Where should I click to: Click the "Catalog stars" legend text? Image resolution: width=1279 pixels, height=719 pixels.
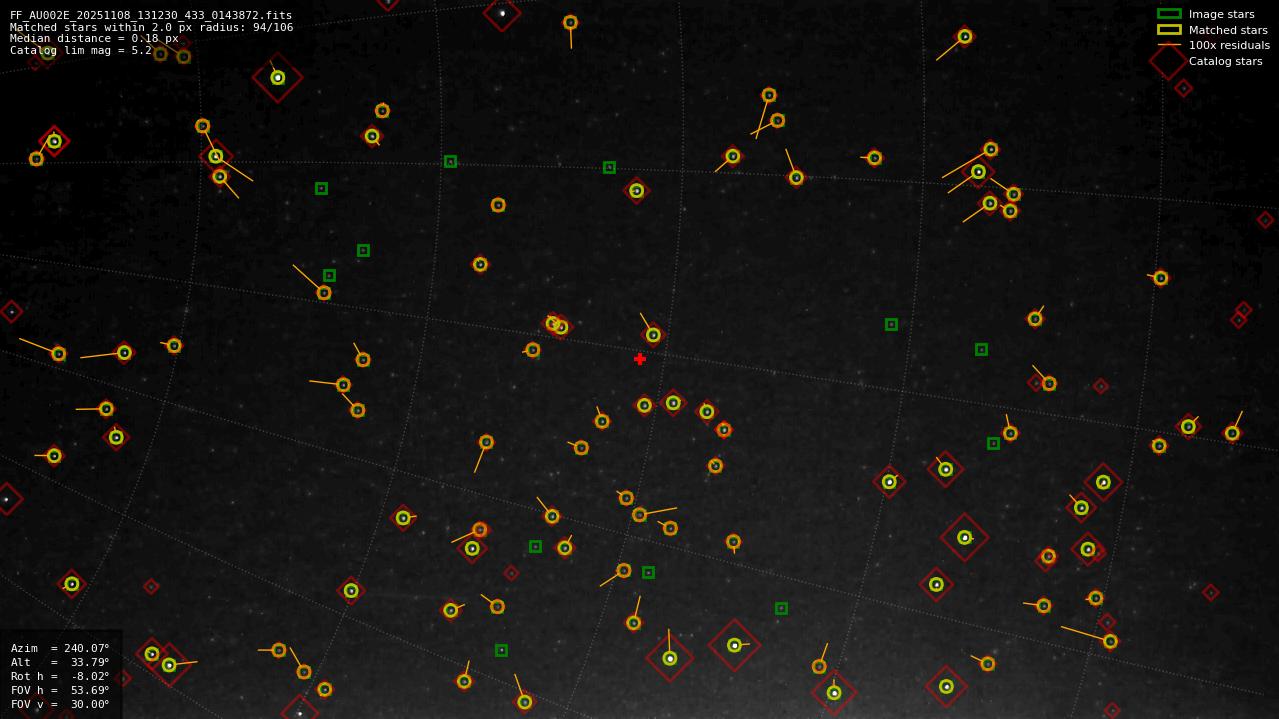1225,61
